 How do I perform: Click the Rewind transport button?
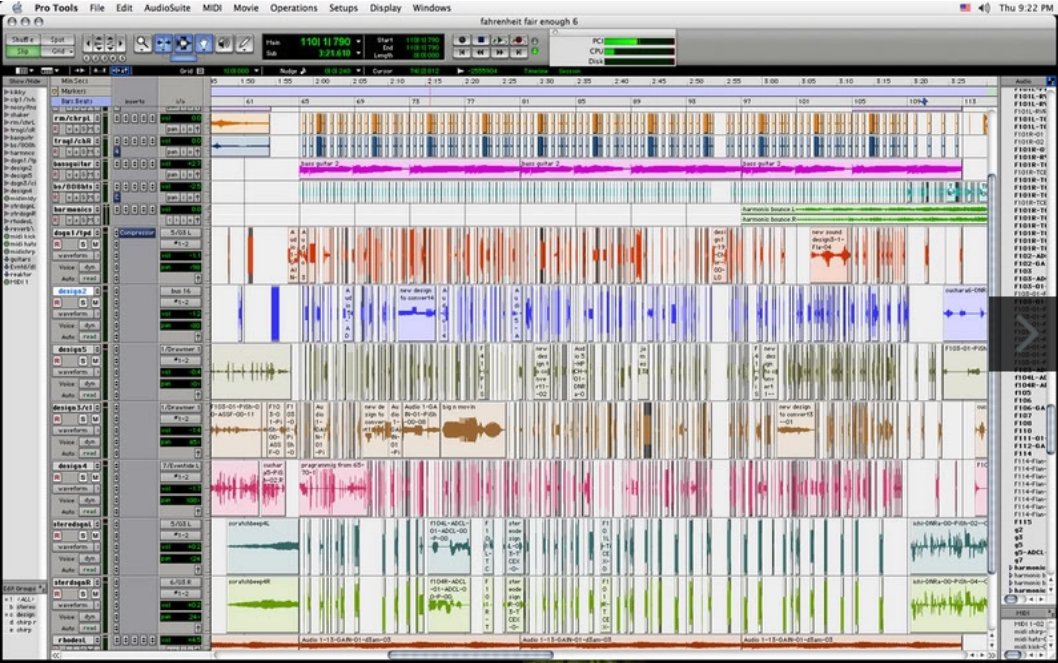[481, 52]
